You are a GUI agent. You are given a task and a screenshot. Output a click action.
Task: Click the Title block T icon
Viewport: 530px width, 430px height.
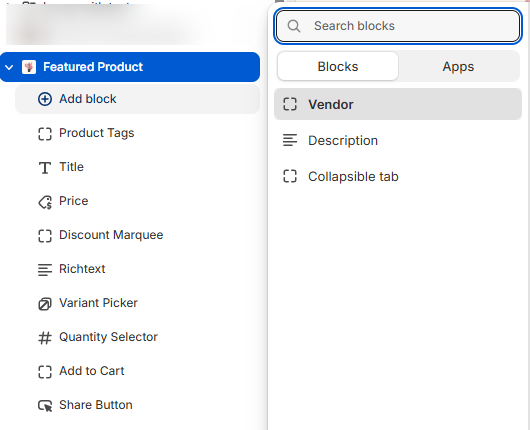coord(45,168)
